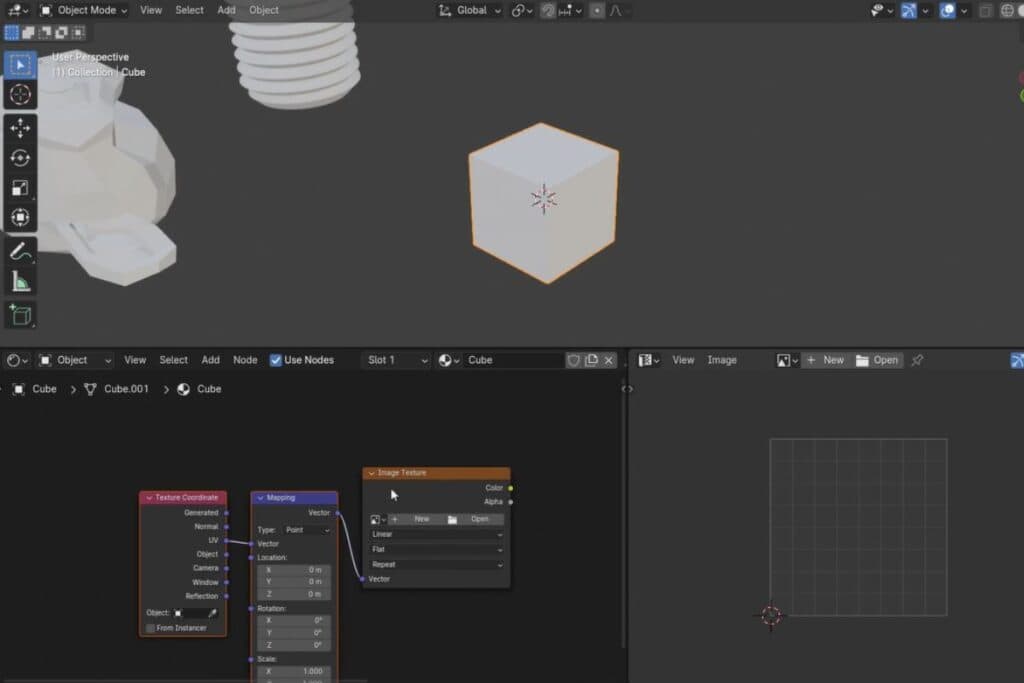Expand the Slot 1 material slot dropdown
Image resolution: width=1024 pixels, height=683 pixels.
[x=396, y=360]
